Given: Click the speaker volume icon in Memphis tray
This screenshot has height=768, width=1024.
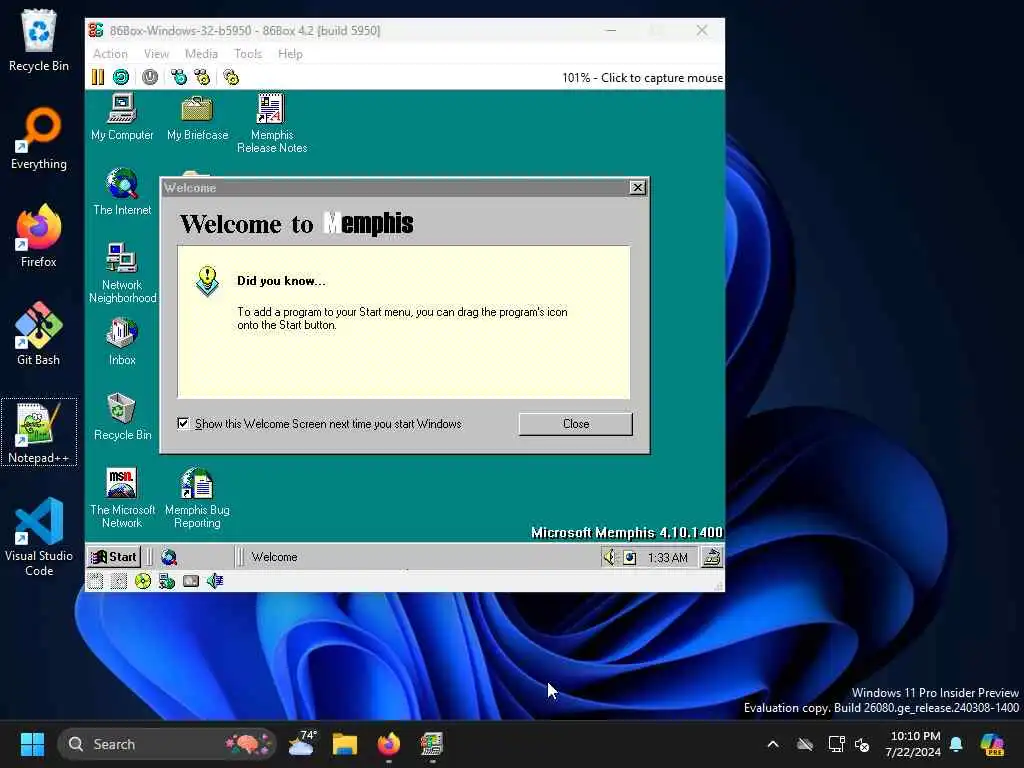Looking at the screenshot, I should click(x=609, y=557).
